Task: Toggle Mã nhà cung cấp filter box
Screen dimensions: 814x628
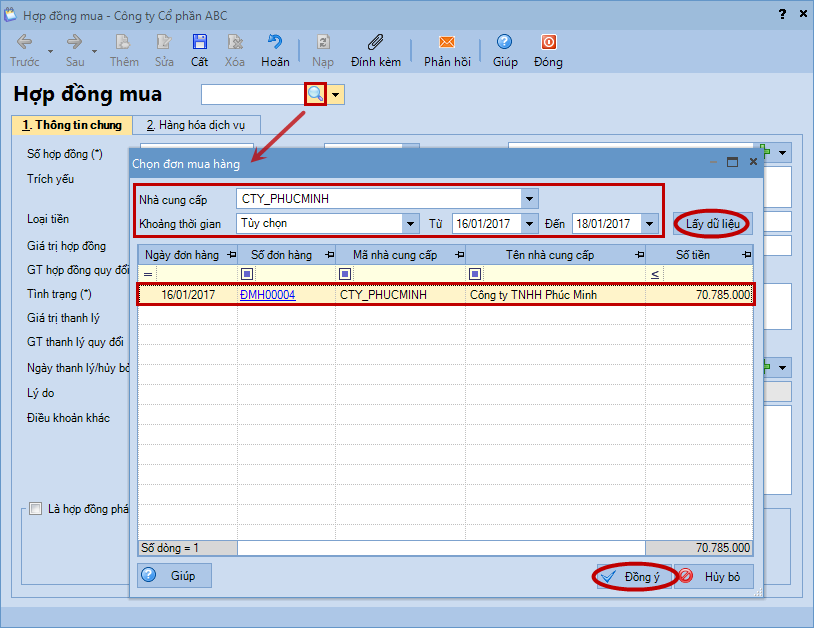Action: 345,274
